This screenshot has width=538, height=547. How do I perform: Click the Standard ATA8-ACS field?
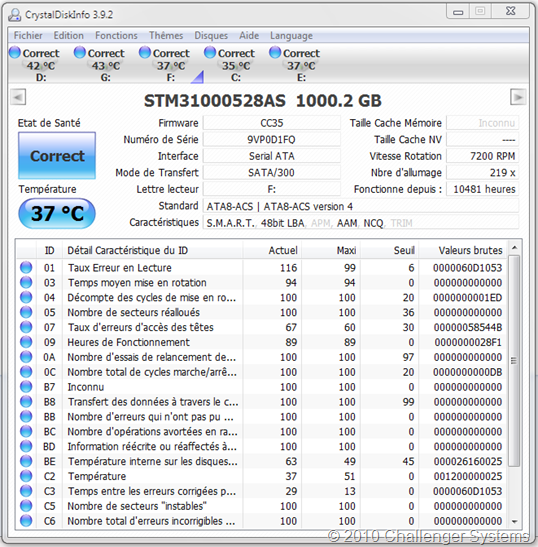pos(361,206)
